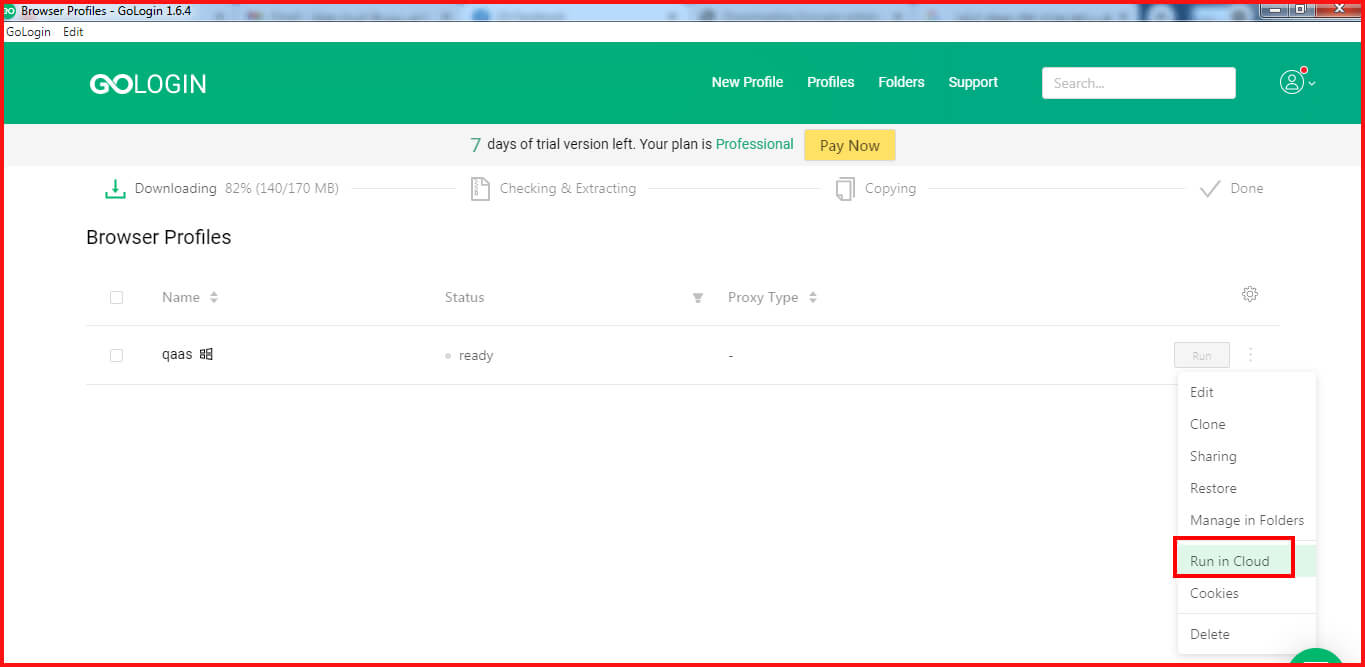
Task: Open table column settings gear
Action: click(1249, 294)
